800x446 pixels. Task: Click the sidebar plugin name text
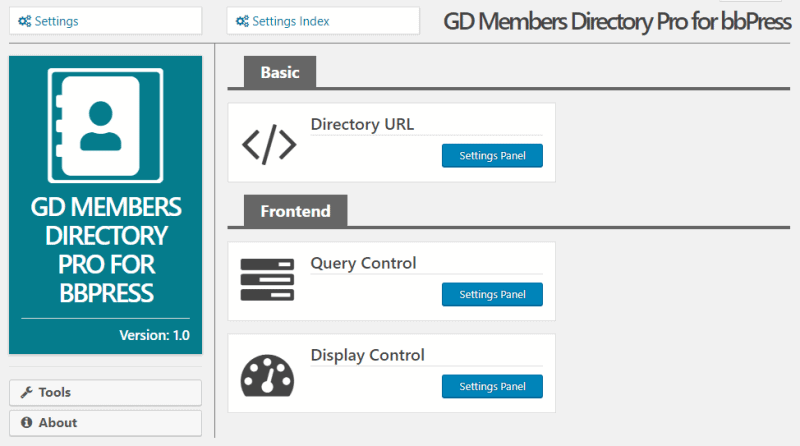coord(106,250)
